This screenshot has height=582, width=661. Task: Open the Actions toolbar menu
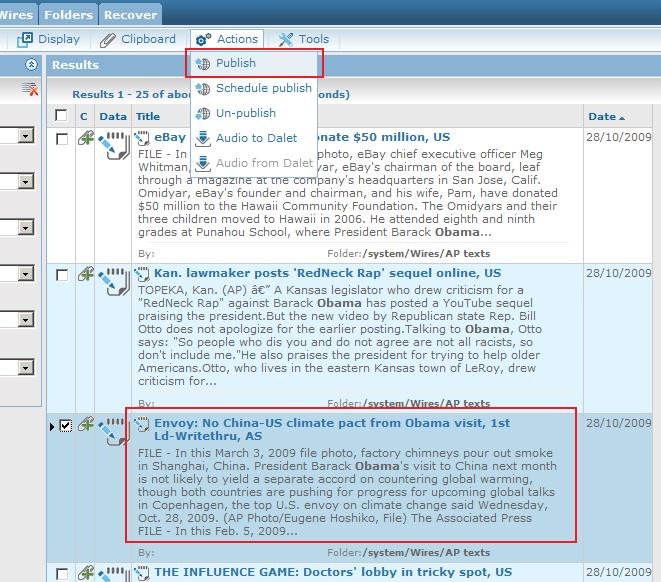(x=227, y=39)
